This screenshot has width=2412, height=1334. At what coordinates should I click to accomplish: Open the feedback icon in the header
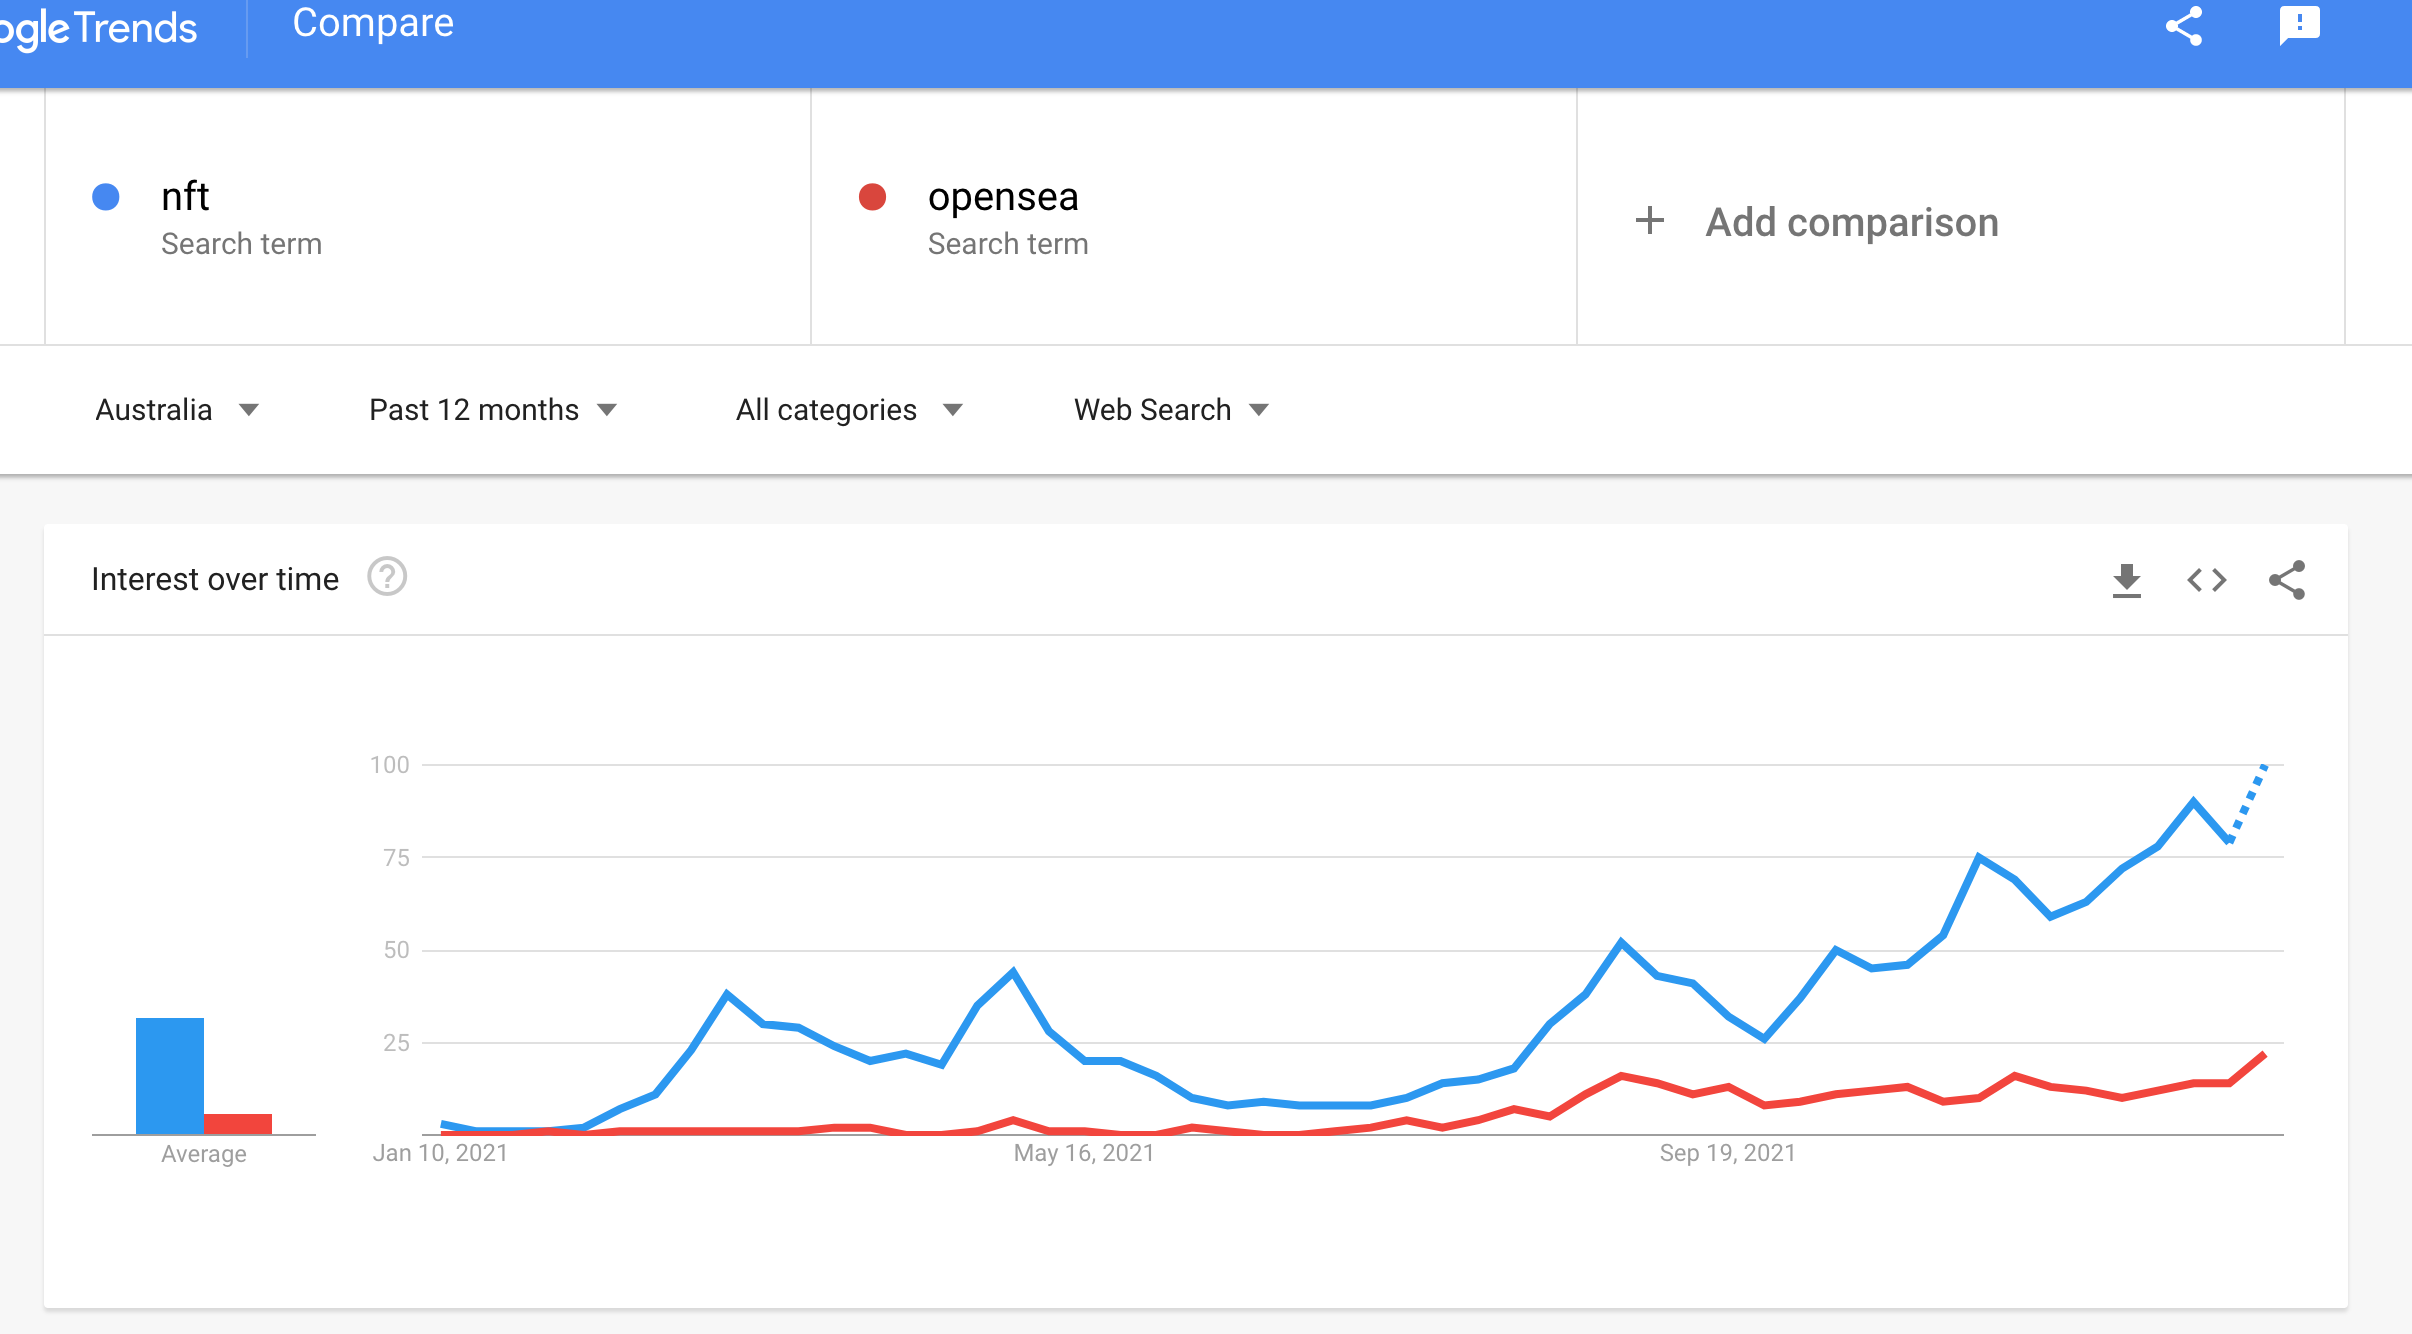[x=2299, y=25]
